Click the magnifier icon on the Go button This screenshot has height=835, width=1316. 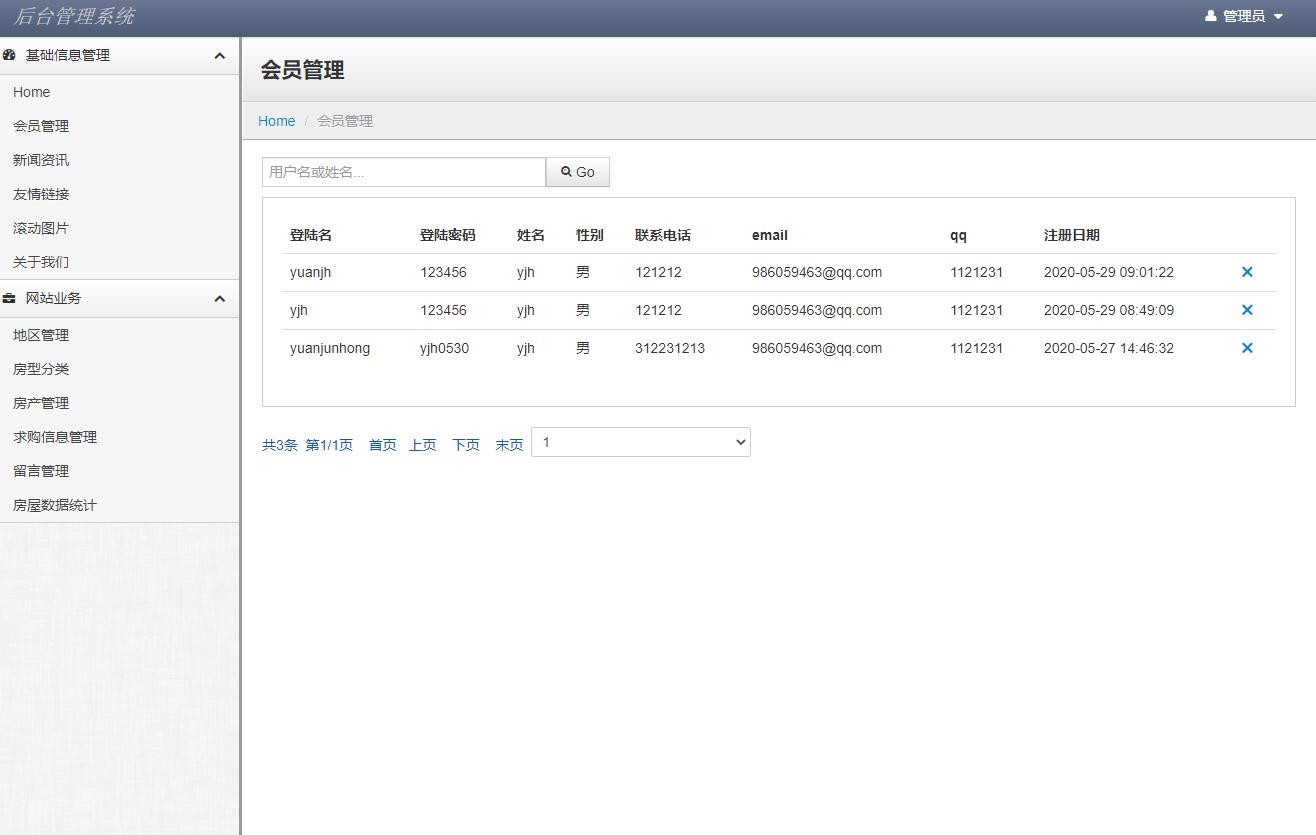[x=567, y=171]
